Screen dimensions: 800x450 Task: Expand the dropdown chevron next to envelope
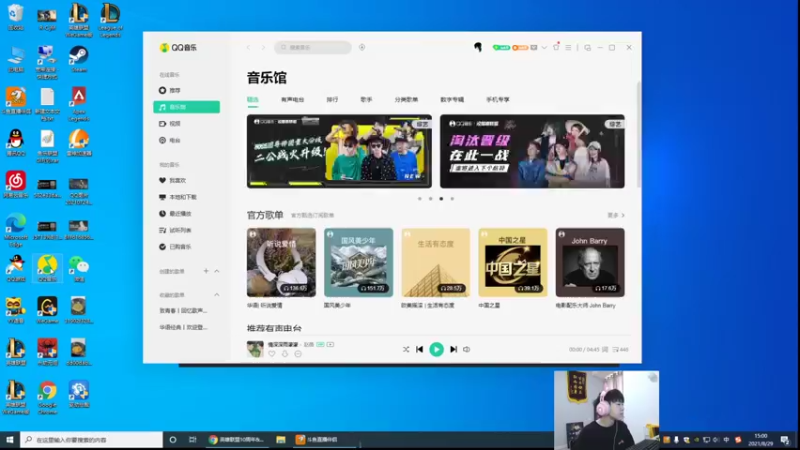tap(544, 47)
